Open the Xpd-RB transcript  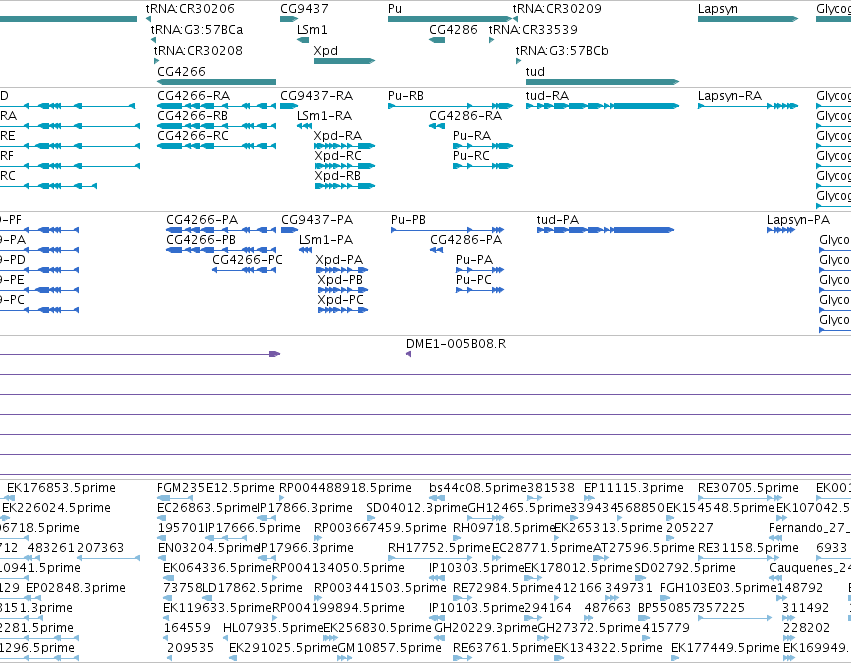pyautogui.click(x=344, y=186)
